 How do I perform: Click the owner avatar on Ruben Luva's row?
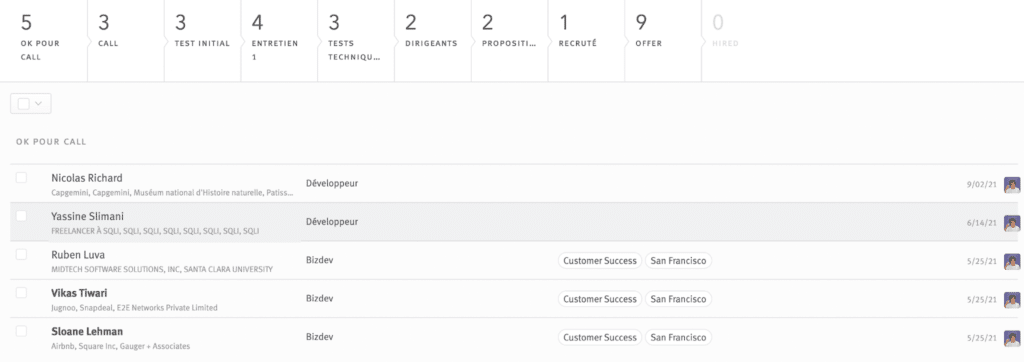click(x=1012, y=261)
